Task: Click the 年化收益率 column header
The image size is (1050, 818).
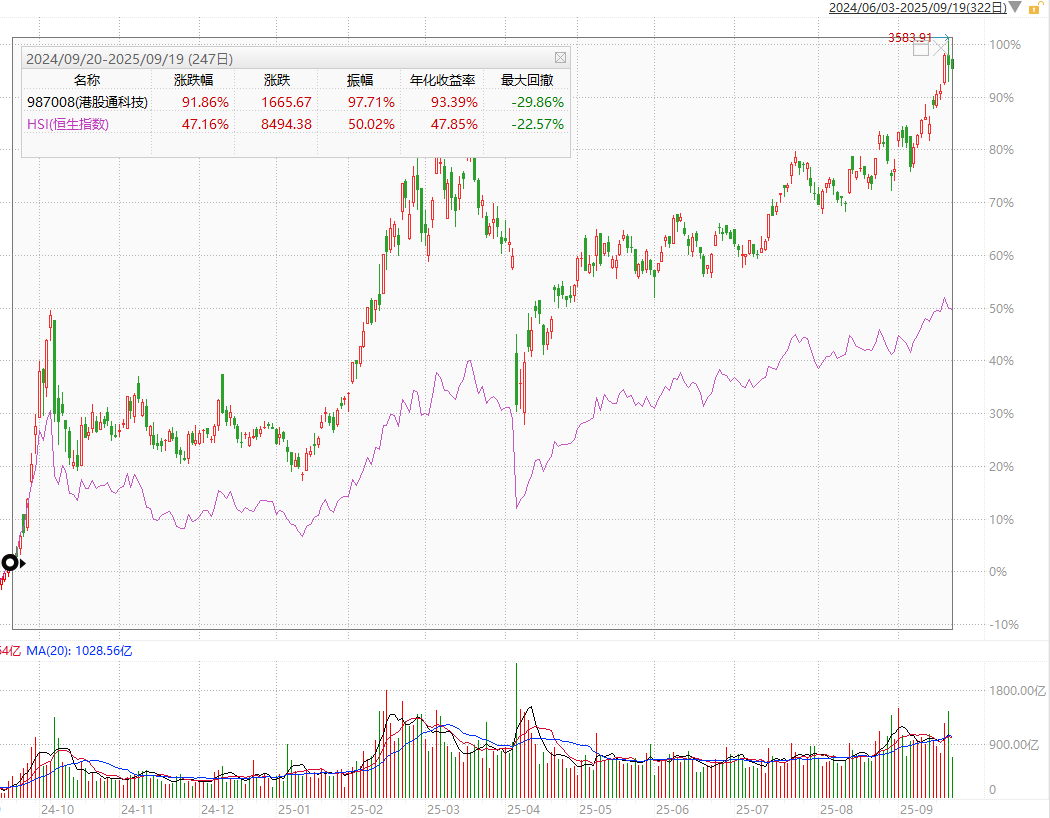Action: click(x=442, y=80)
